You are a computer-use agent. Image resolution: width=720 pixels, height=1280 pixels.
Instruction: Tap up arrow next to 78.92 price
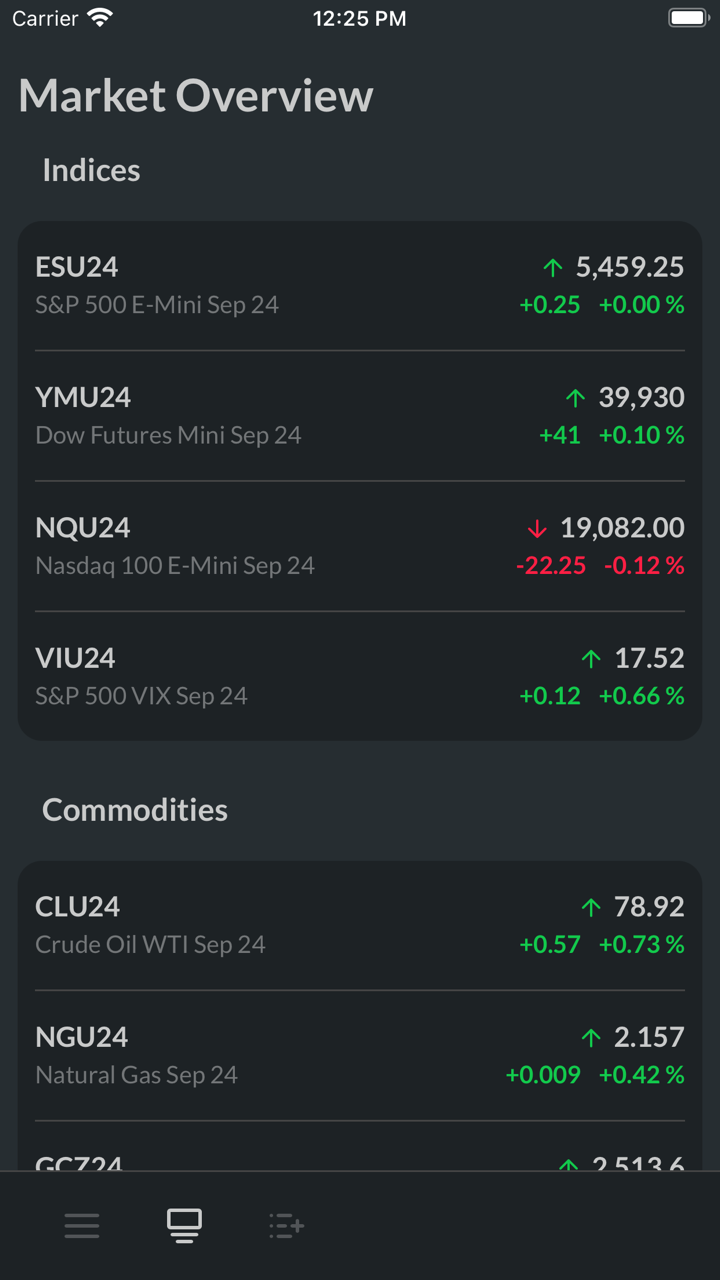point(591,907)
